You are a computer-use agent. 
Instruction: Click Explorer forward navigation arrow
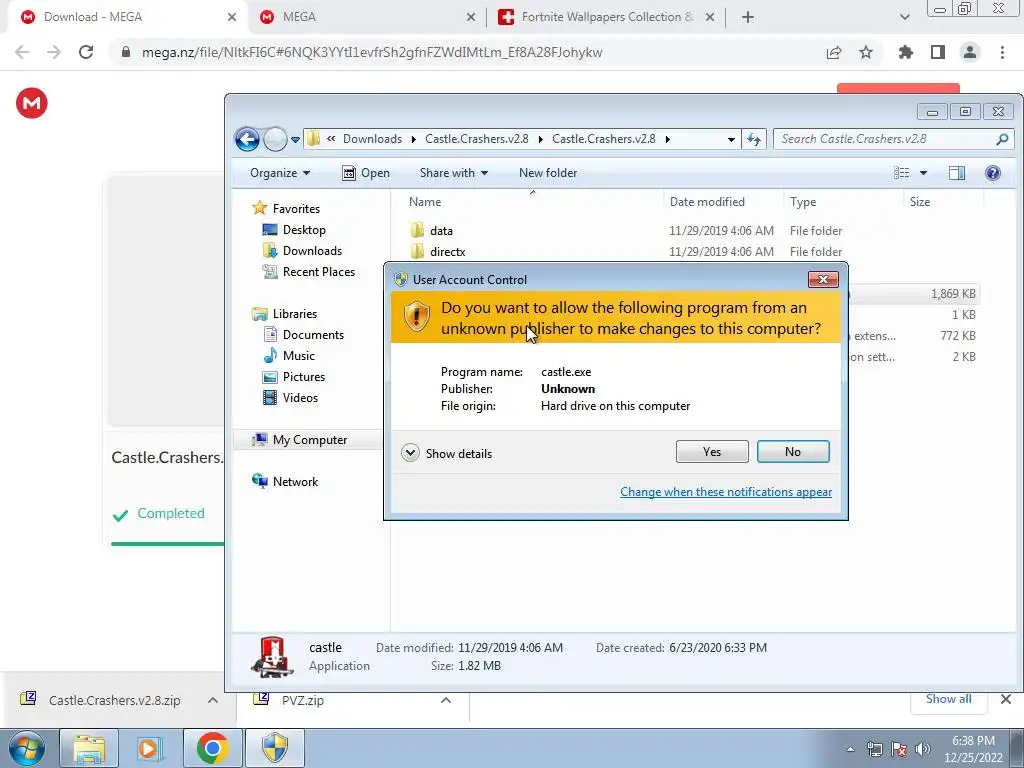click(275, 139)
